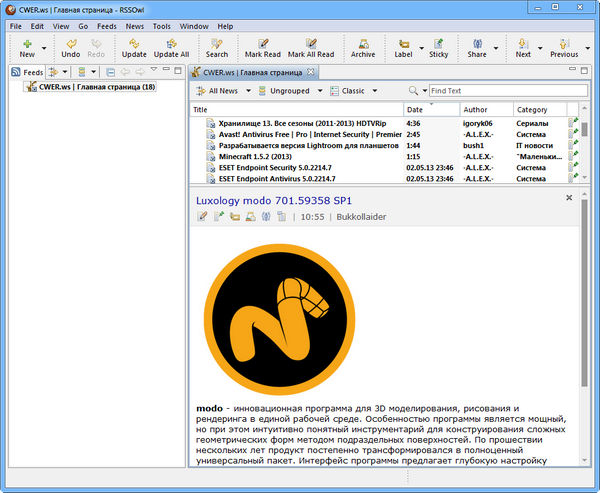Click the New feed toolbar icon
Image resolution: width=600 pixels, height=493 pixels.
point(26,48)
